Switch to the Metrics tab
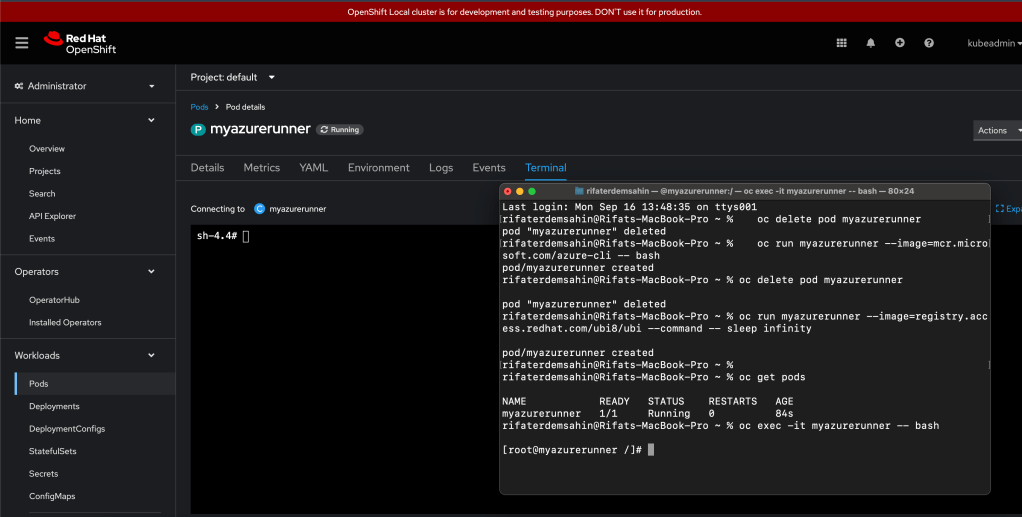 tap(262, 168)
